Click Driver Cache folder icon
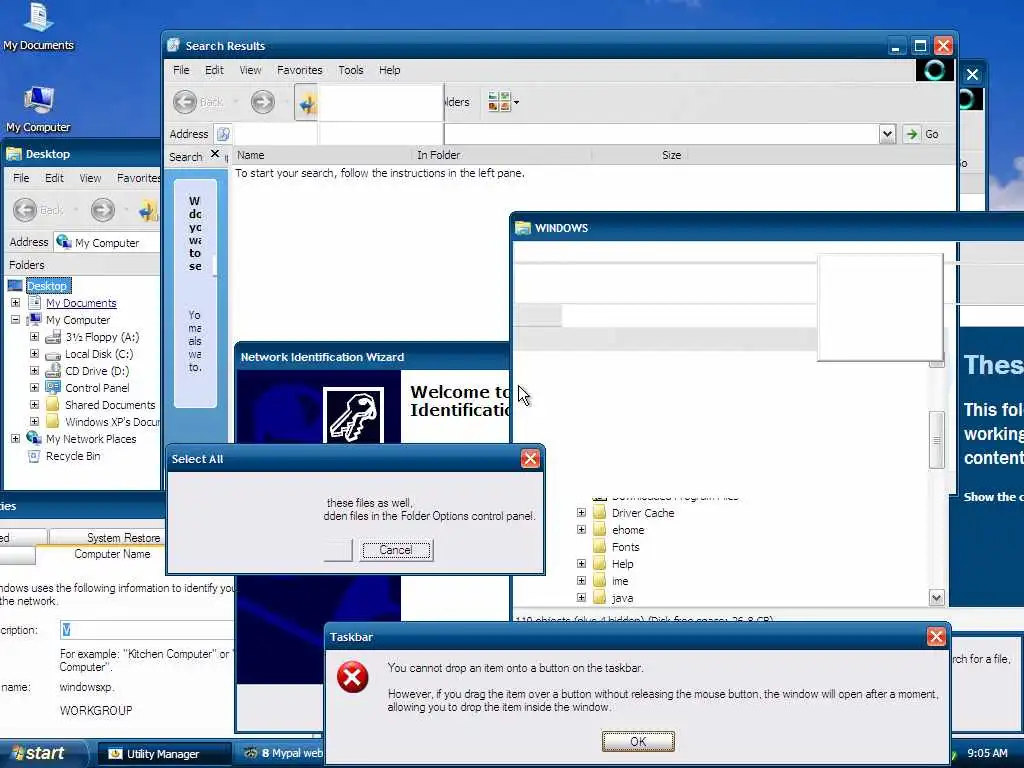Screen dimensions: 1024x768 point(600,513)
